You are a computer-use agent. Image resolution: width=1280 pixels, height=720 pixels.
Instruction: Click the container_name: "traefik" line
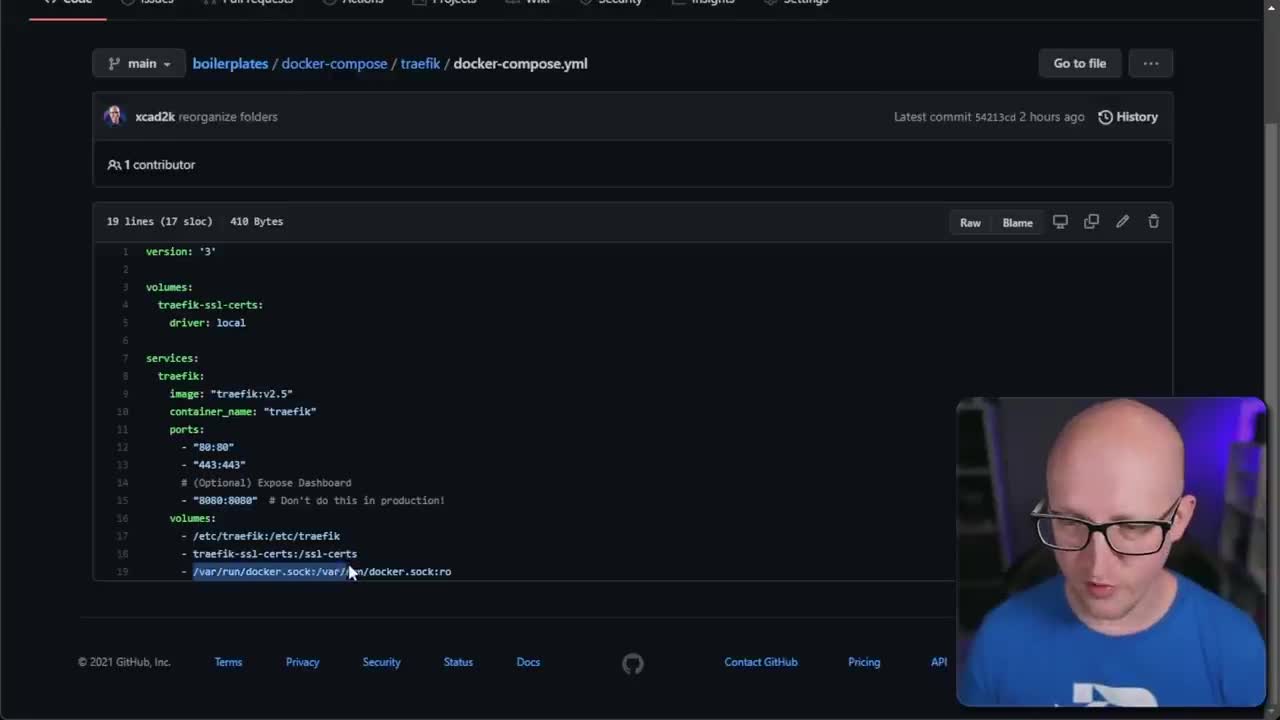pos(242,411)
